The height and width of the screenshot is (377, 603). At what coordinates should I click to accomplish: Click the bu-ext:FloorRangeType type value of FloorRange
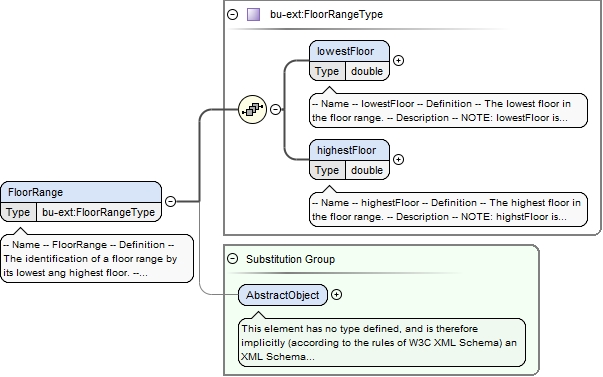(x=98, y=212)
